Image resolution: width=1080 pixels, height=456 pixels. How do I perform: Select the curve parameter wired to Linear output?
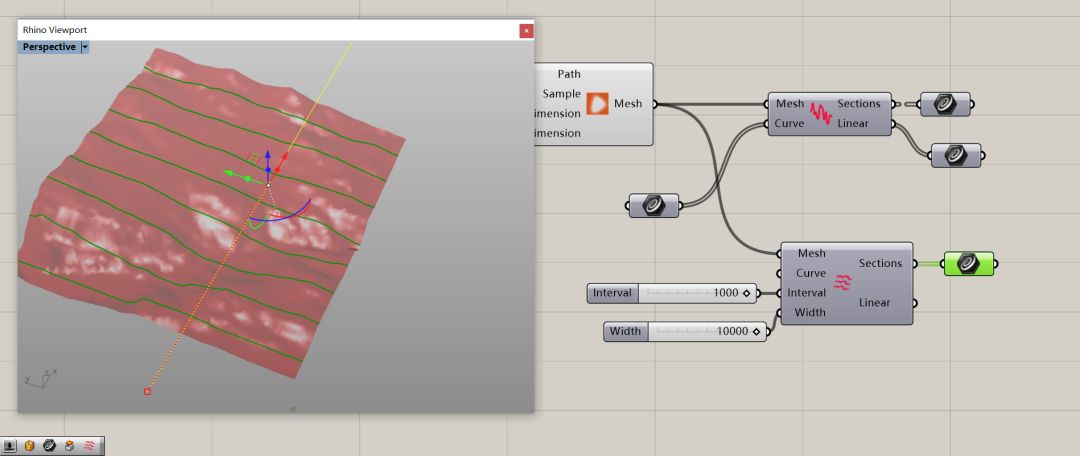tap(955, 154)
